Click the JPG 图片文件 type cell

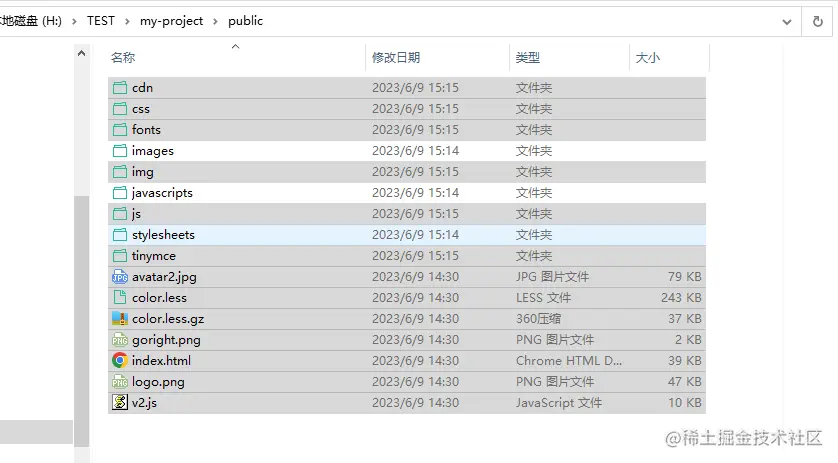[552, 277]
